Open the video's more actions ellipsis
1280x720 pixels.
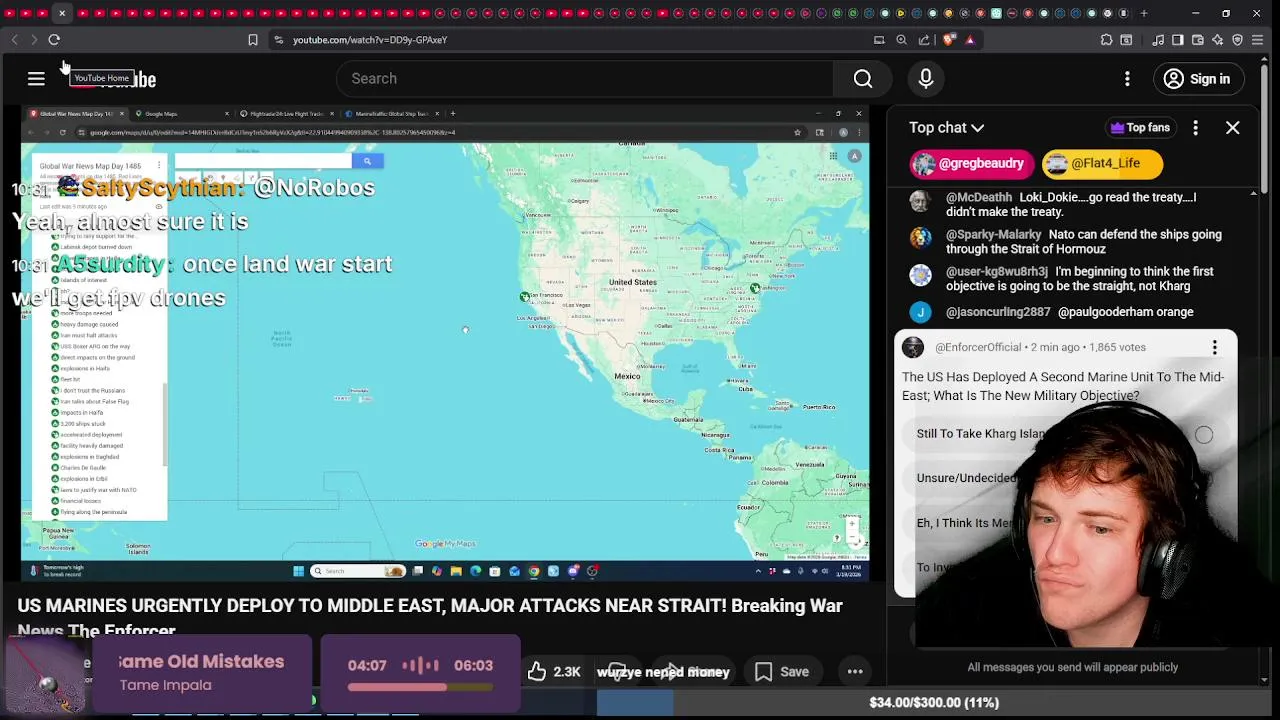click(855, 672)
